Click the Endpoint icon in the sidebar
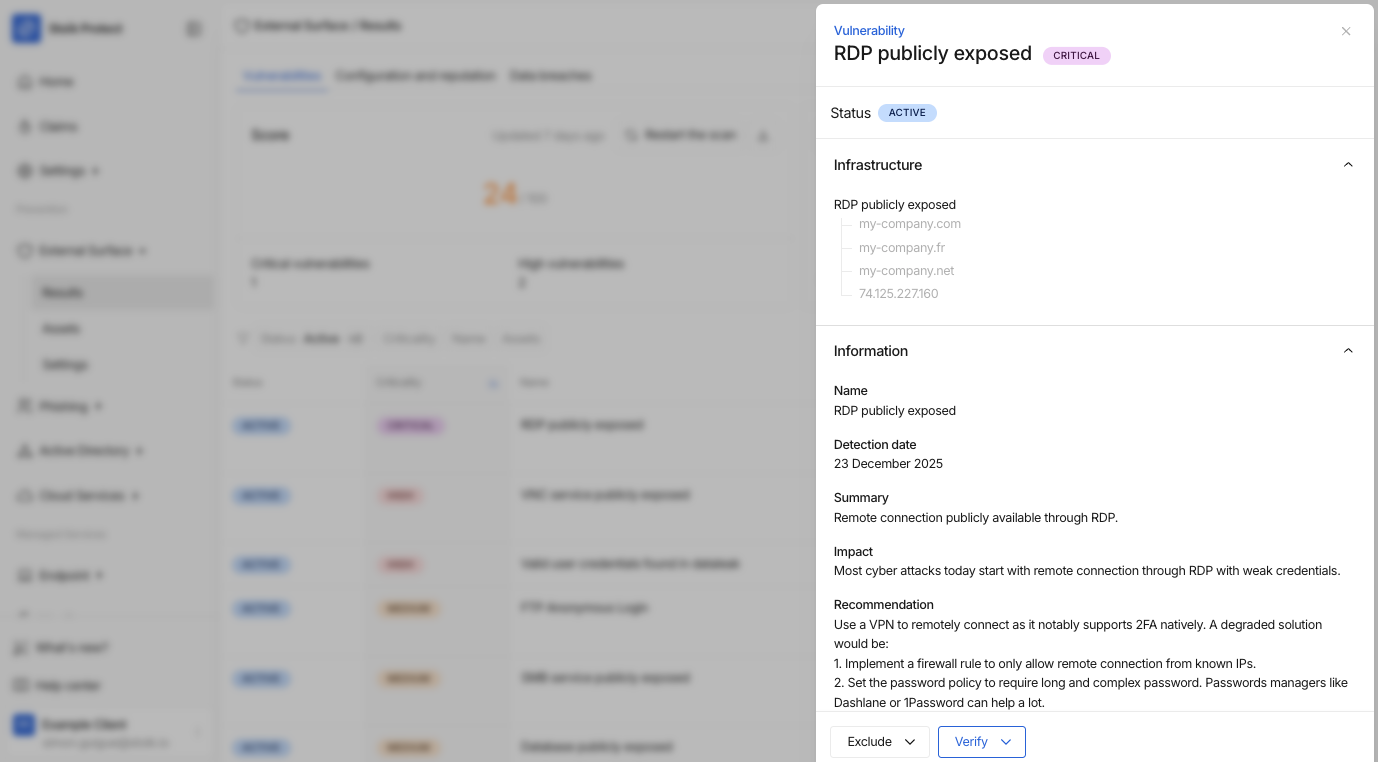 click(24, 576)
